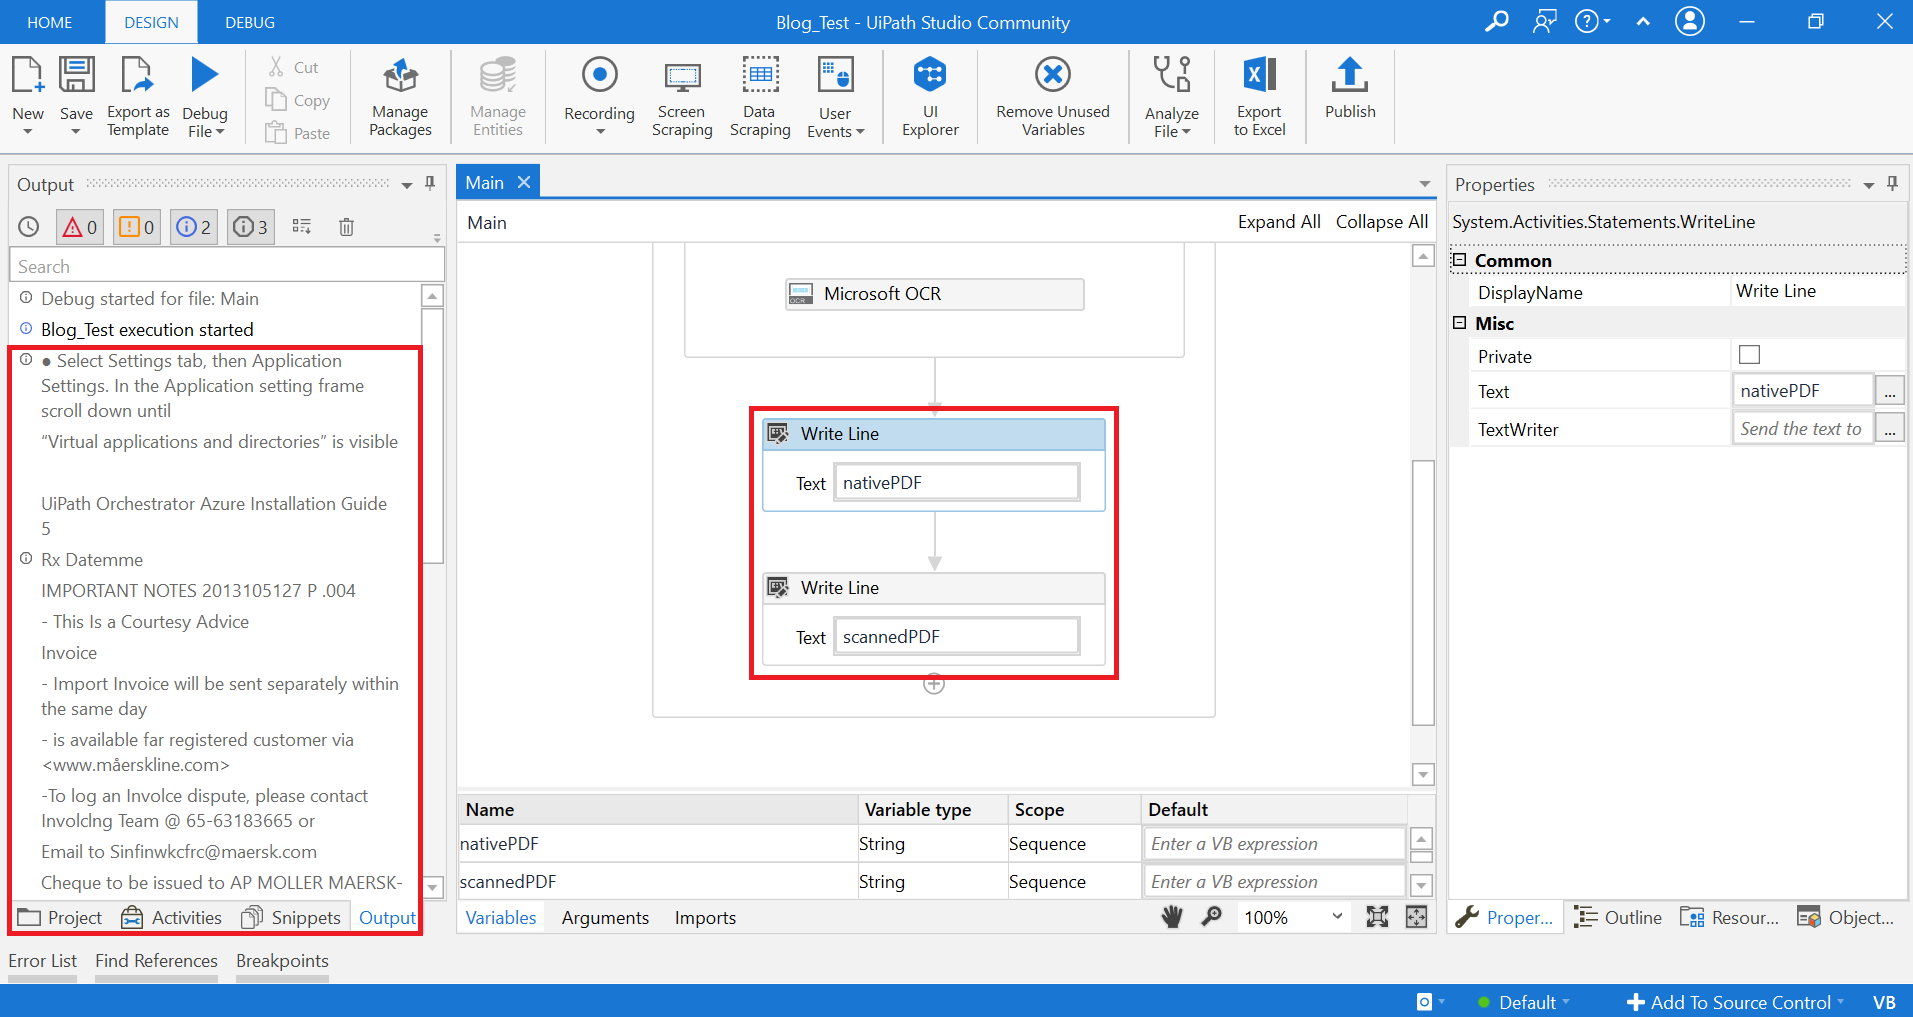Close the Main designer tab

pos(523,182)
